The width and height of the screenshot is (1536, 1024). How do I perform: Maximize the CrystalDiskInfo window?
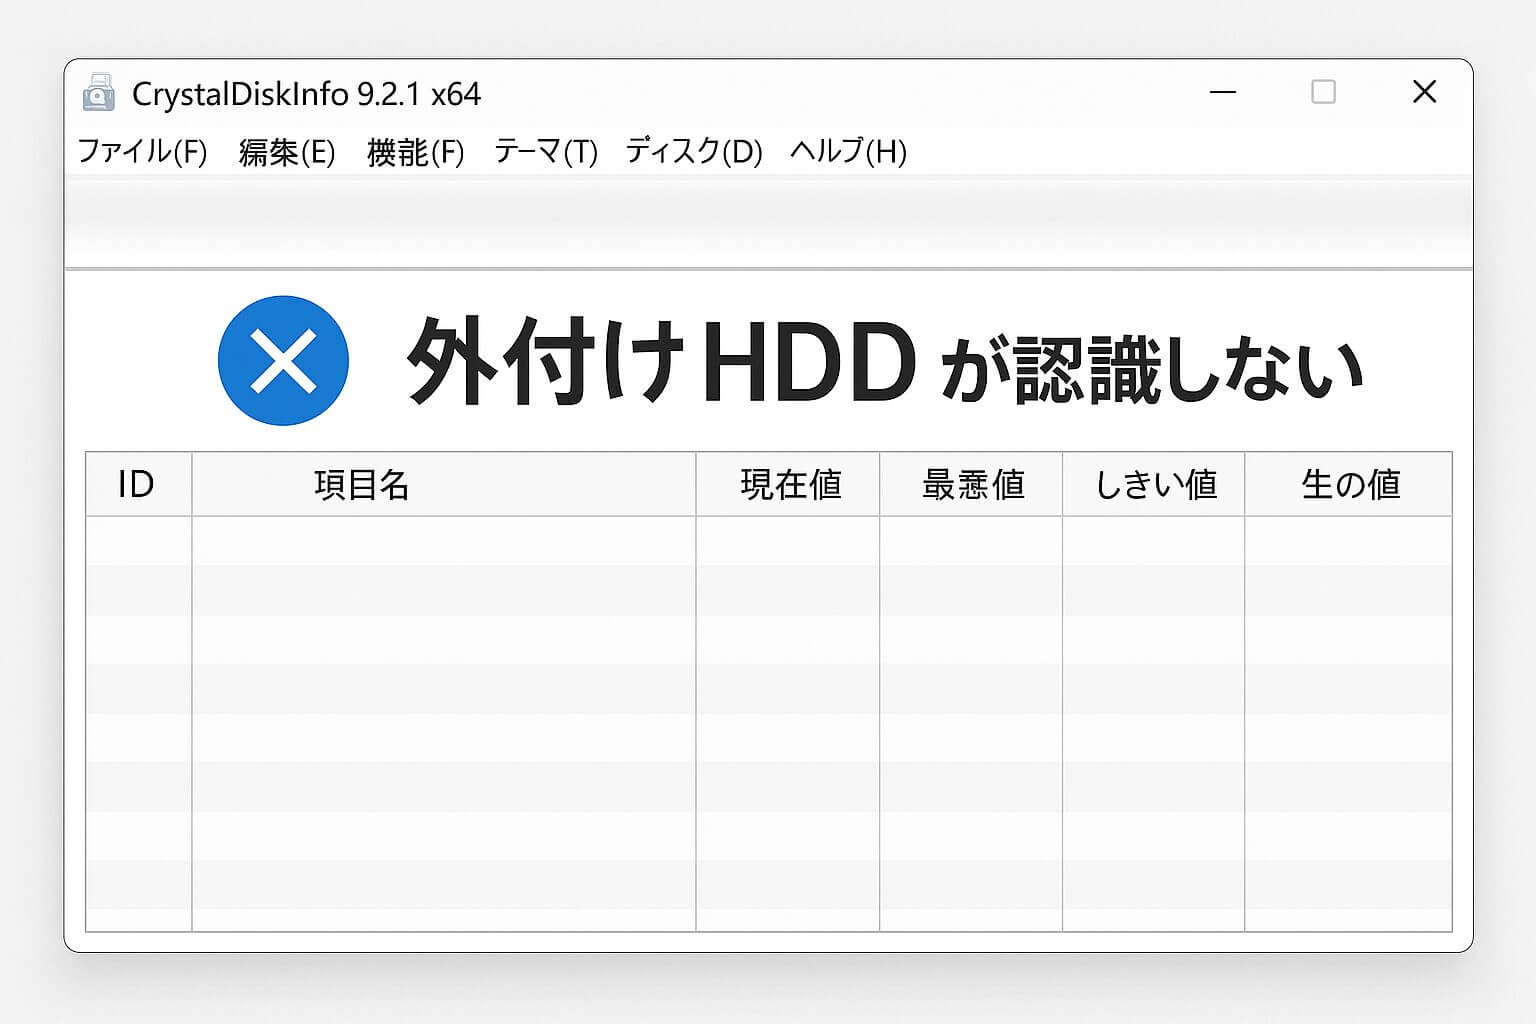1323,92
